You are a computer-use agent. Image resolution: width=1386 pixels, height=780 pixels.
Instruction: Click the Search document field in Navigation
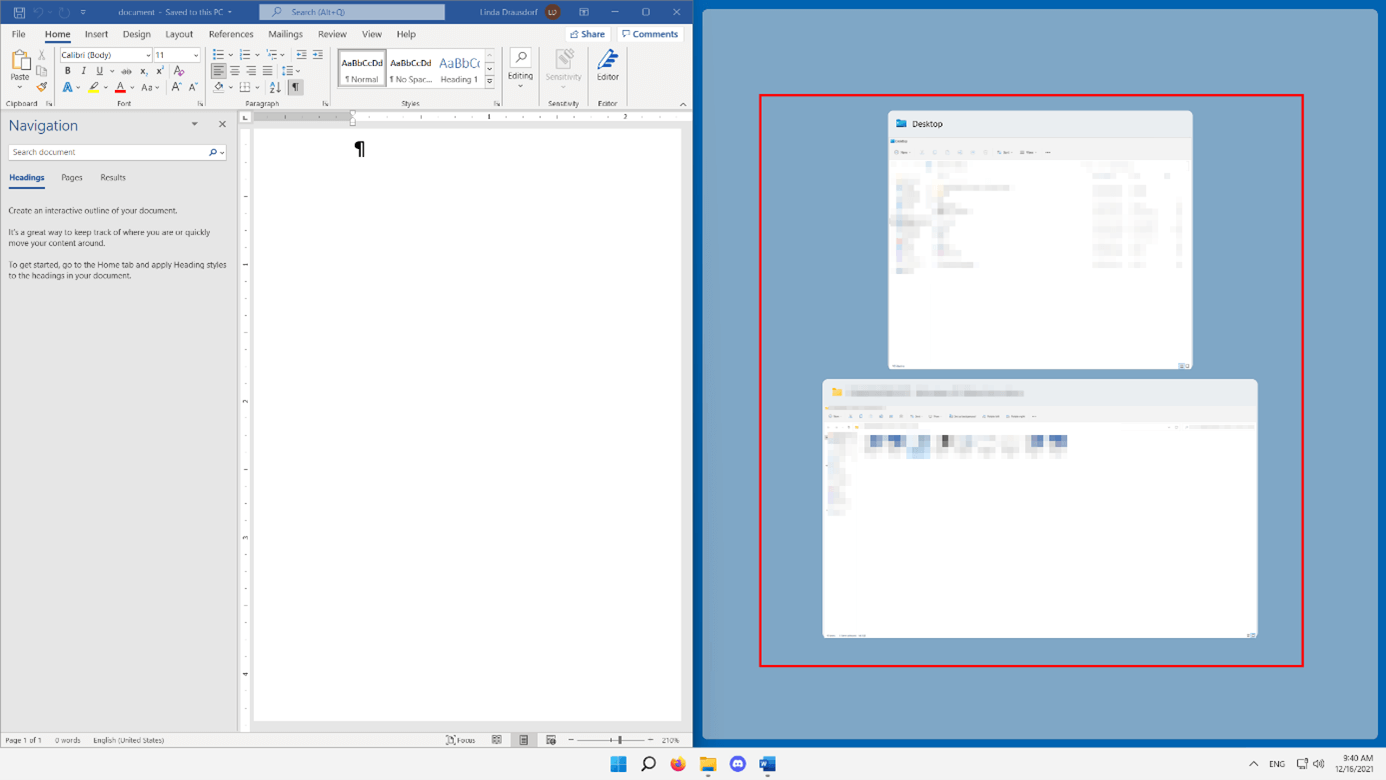pos(107,152)
